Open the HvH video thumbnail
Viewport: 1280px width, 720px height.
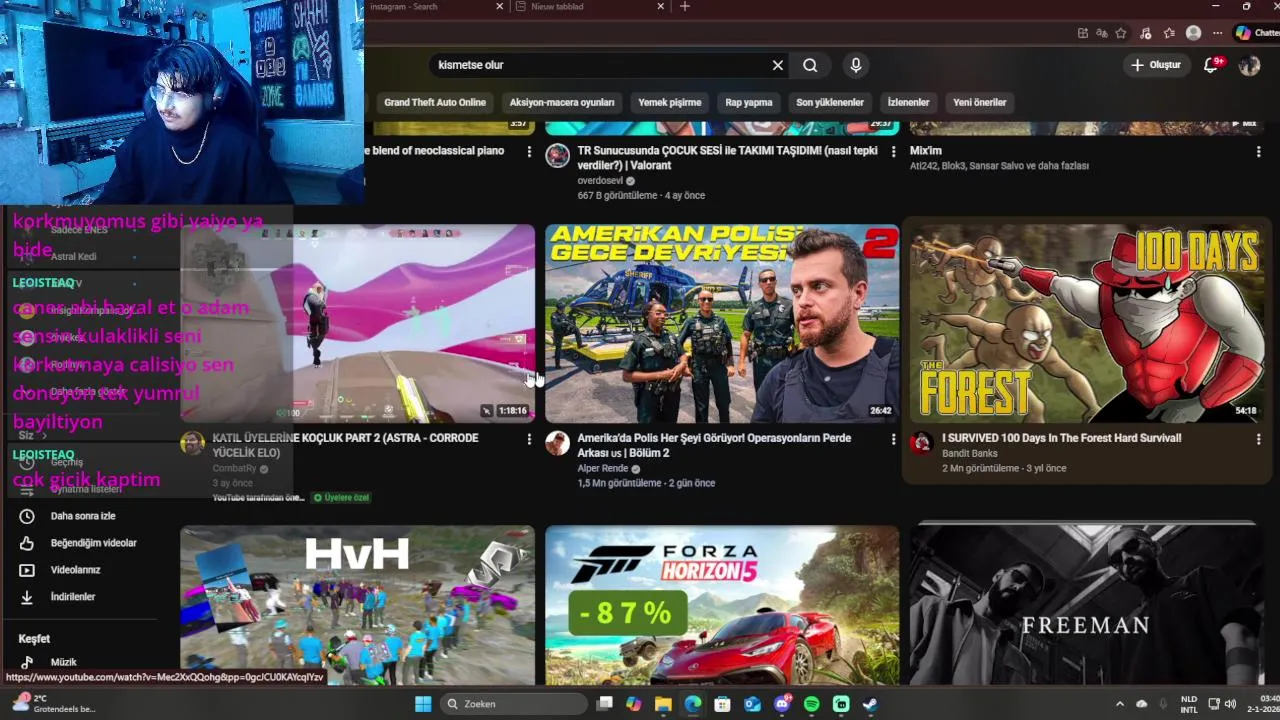pyautogui.click(x=357, y=606)
